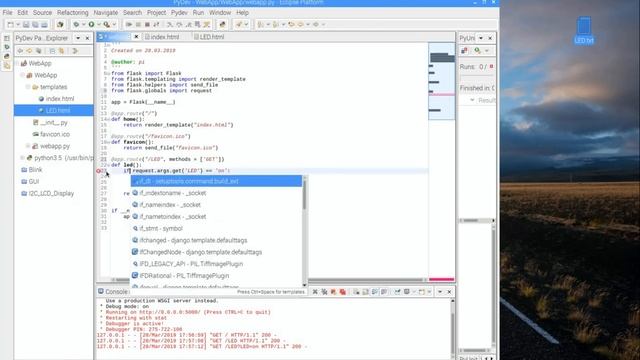640x360 pixels.
Task: Click the Save toolbar icon
Action: coord(26,24)
